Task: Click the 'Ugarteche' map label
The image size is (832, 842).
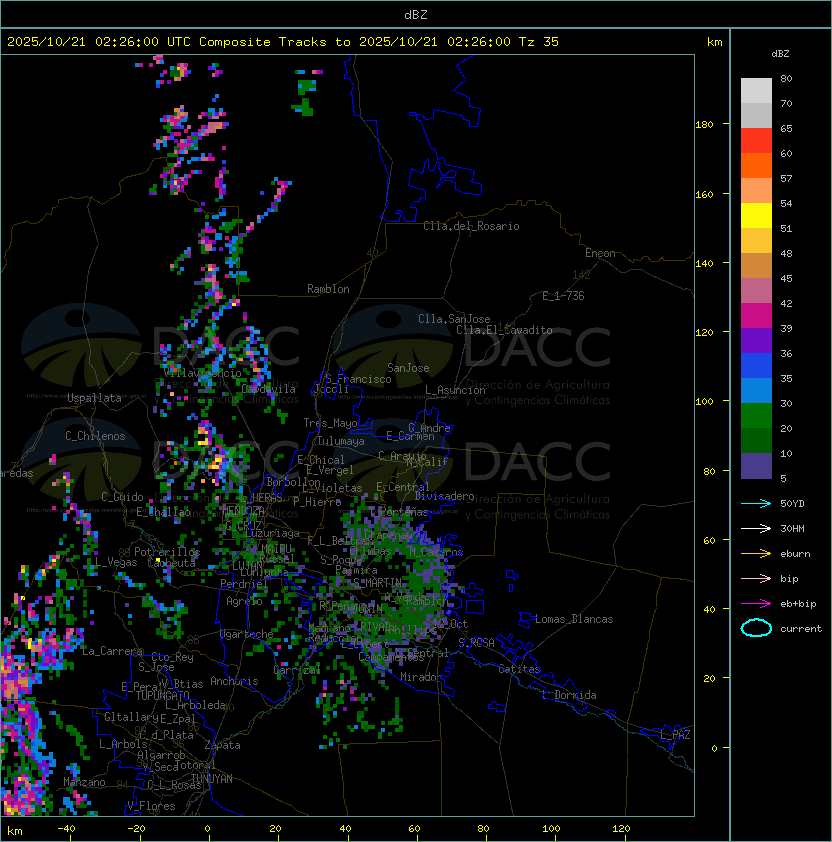Action: coord(247,634)
